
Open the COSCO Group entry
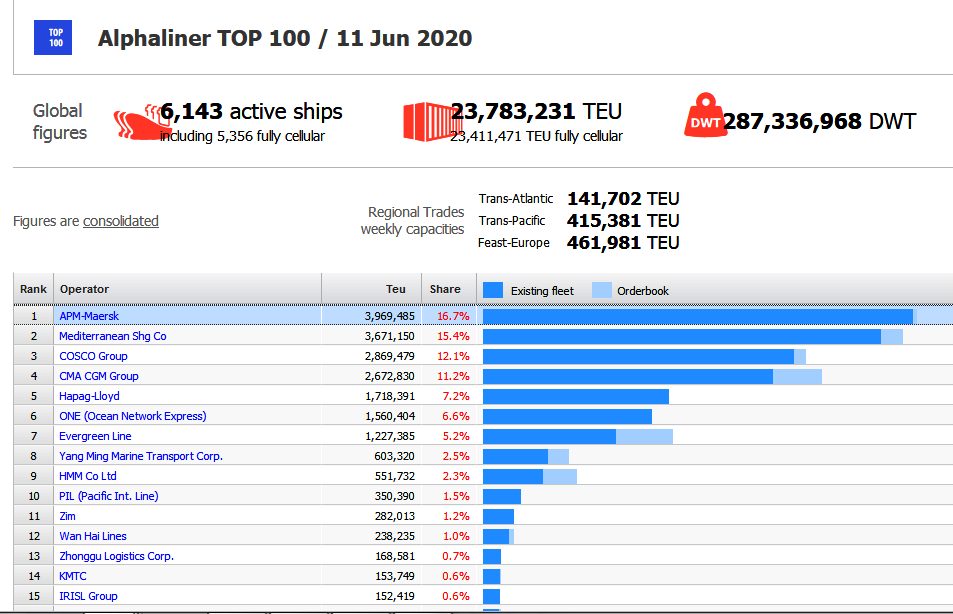pyautogui.click(x=93, y=356)
